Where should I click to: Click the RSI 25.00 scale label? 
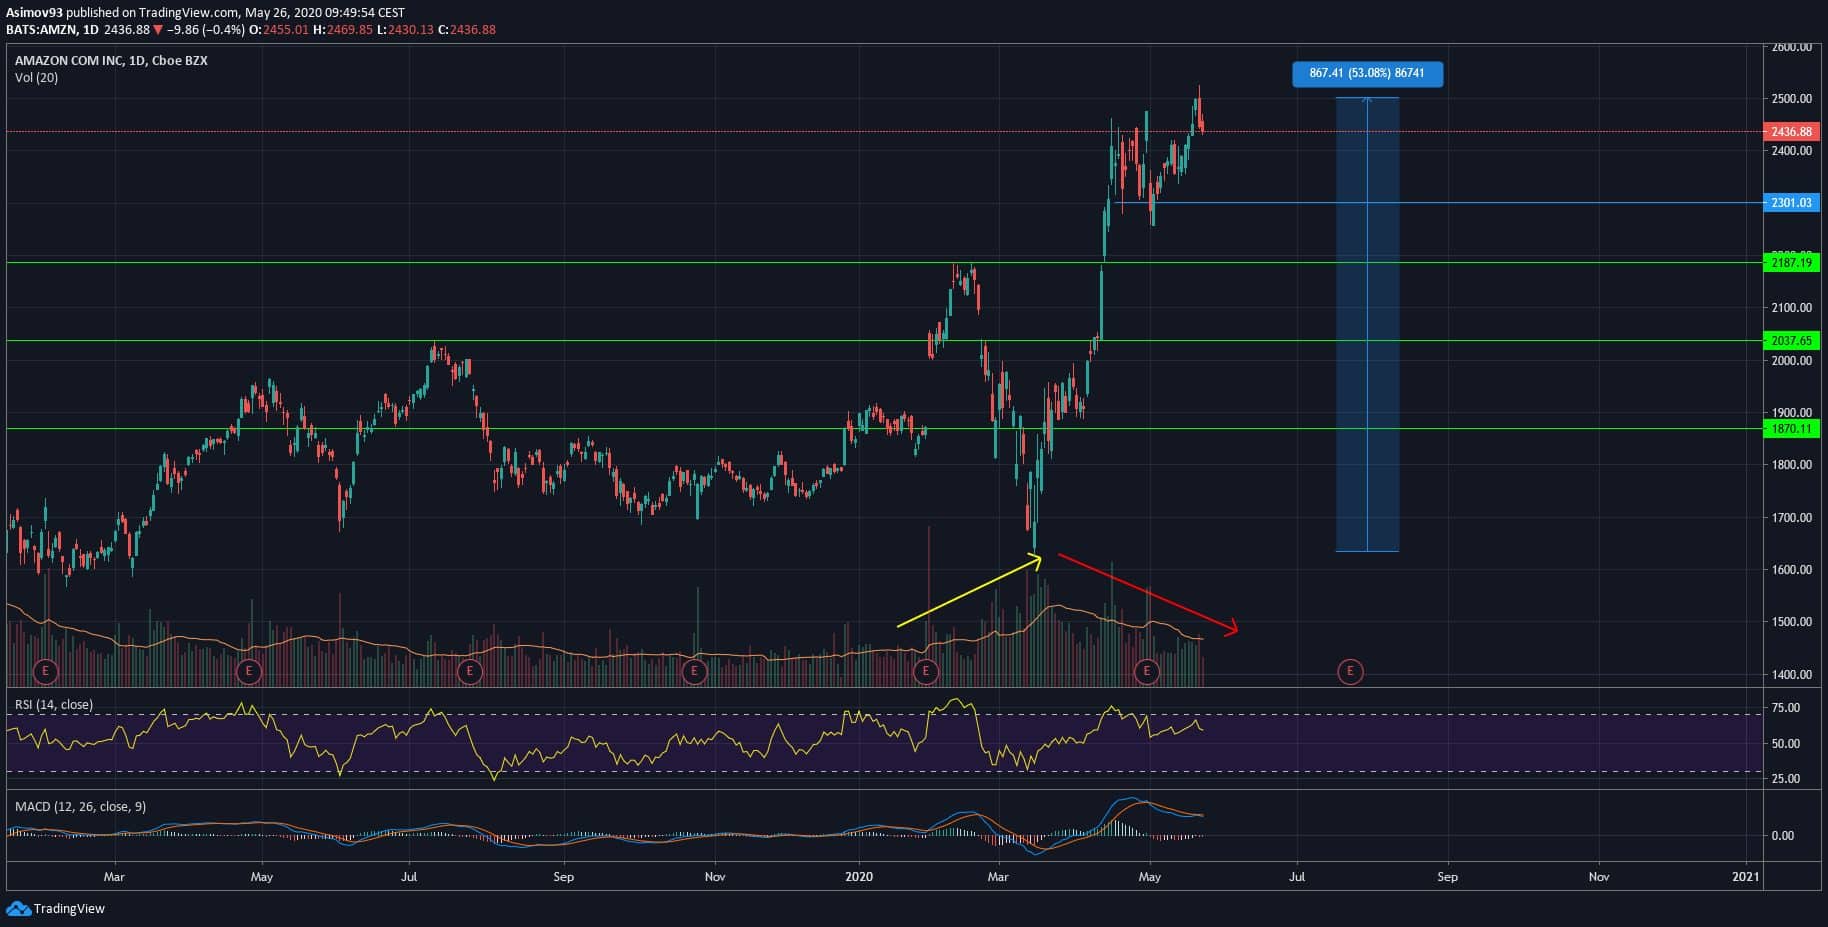(1786, 779)
